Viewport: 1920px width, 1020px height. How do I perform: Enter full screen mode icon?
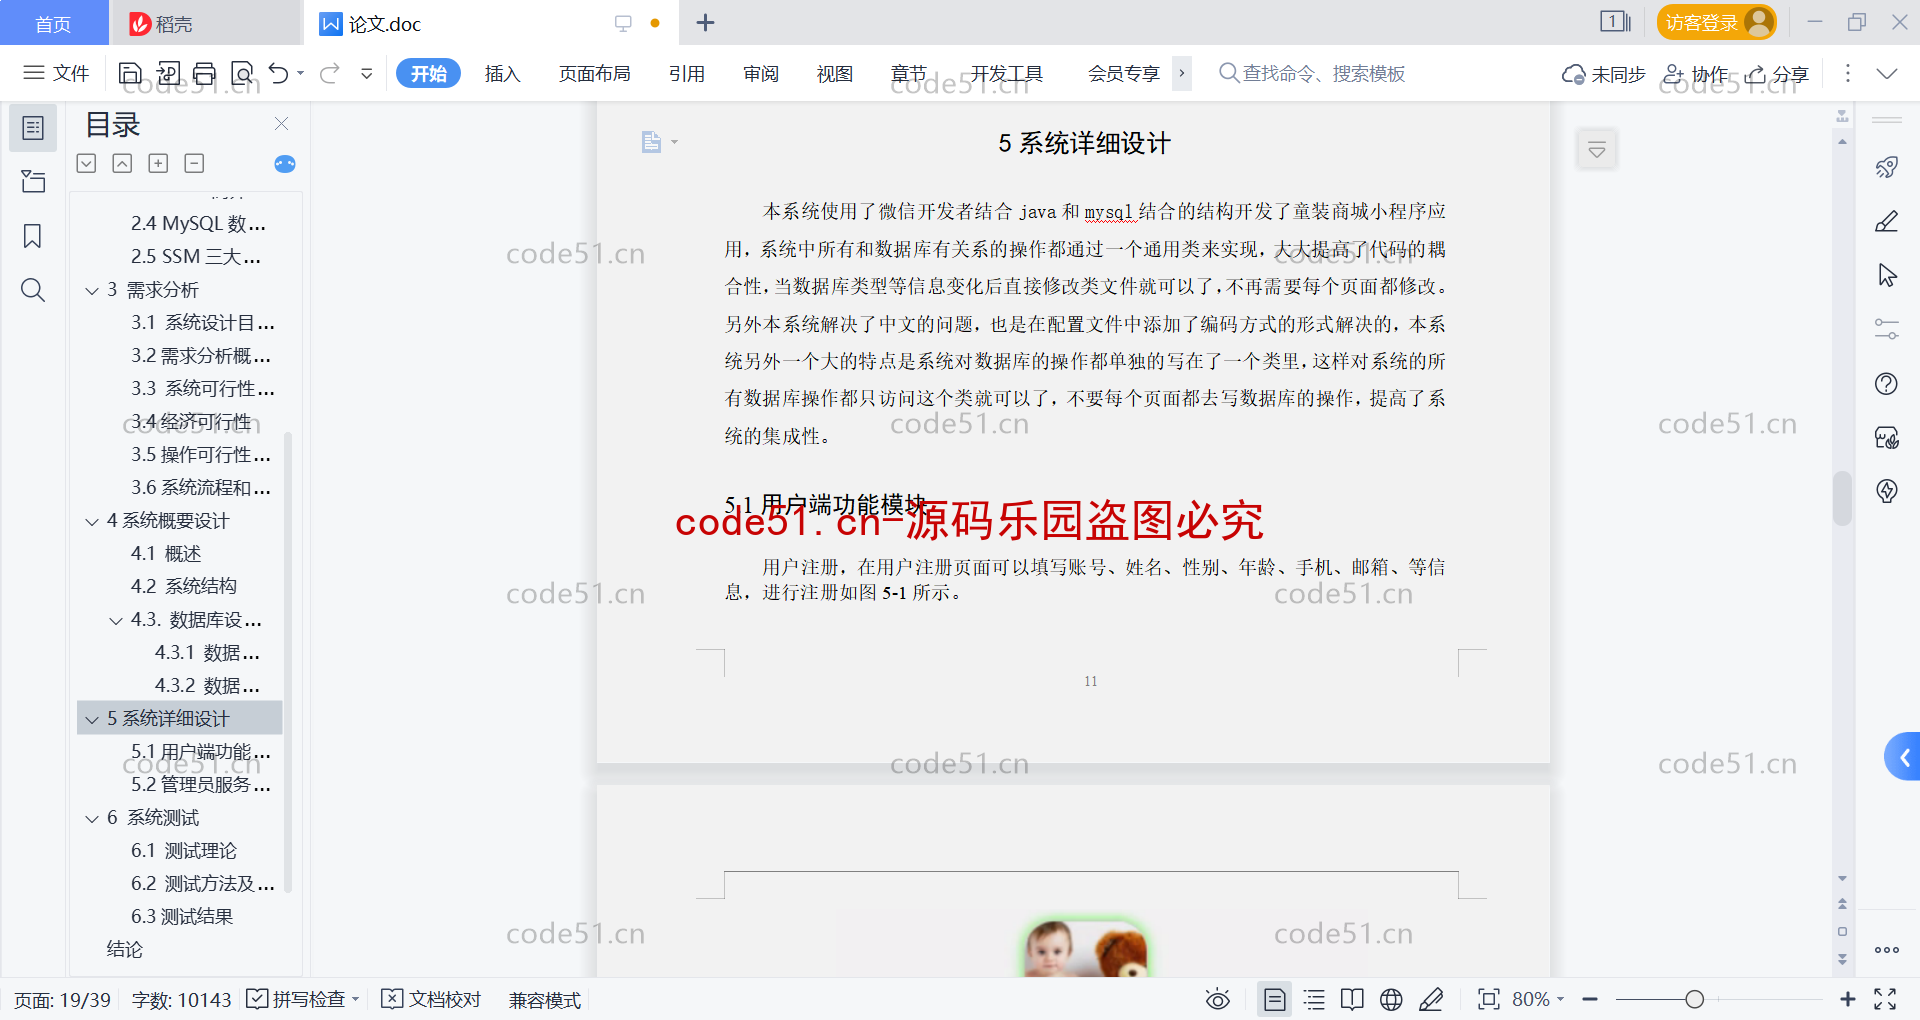point(1885,999)
